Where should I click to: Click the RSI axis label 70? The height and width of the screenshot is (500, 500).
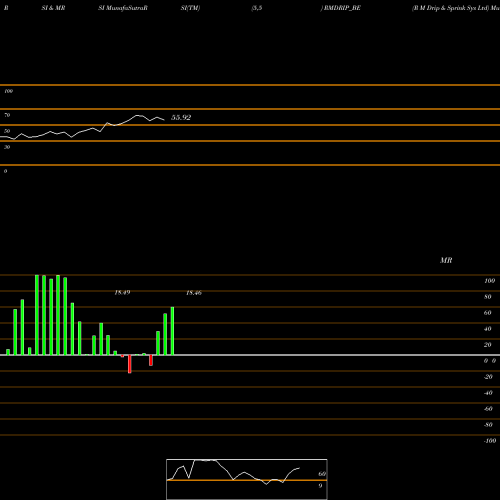point(7,115)
